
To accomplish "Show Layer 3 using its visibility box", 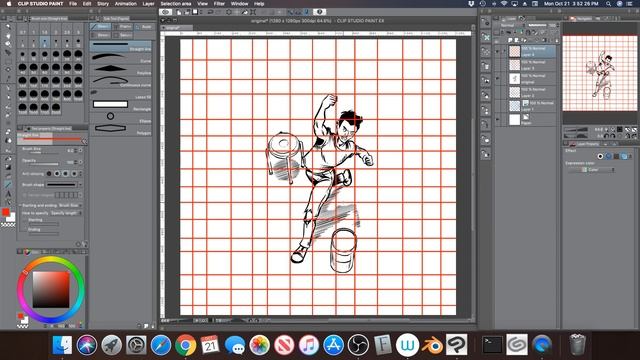I will click(497, 65).
